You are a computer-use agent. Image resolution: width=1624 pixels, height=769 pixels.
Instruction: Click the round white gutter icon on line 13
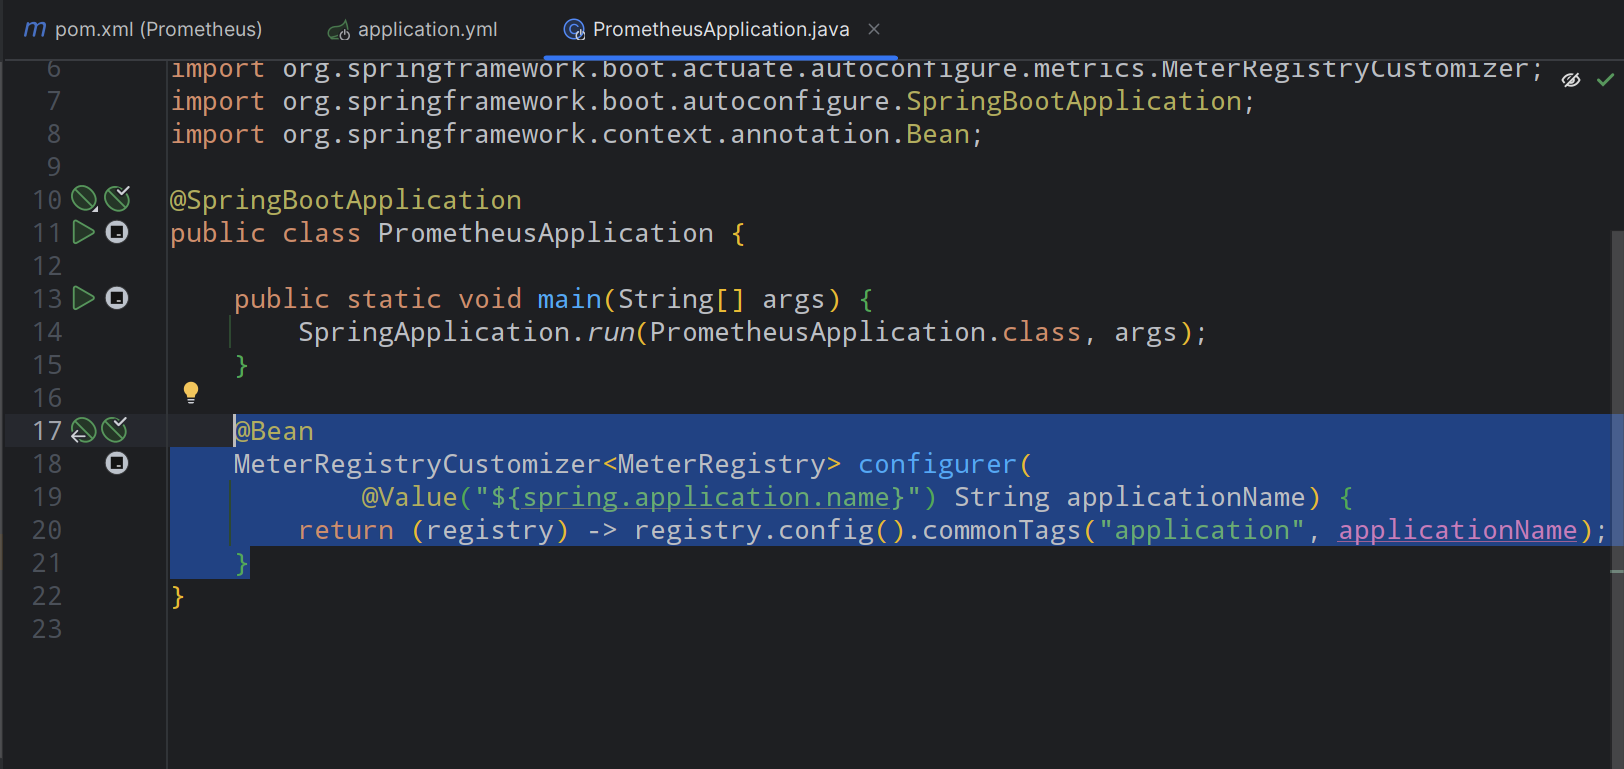tap(117, 298)
